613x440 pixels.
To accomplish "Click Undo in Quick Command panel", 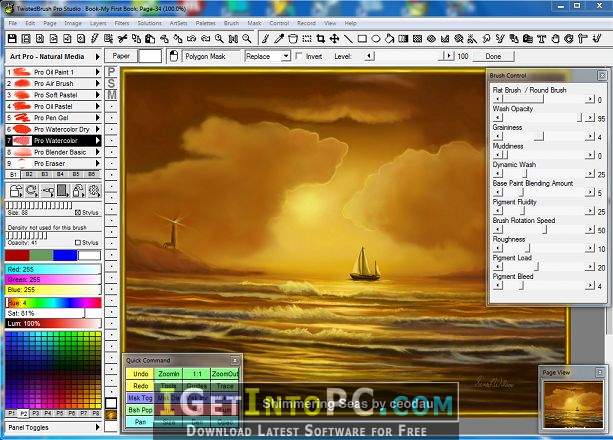I will [x=140, y=374].
